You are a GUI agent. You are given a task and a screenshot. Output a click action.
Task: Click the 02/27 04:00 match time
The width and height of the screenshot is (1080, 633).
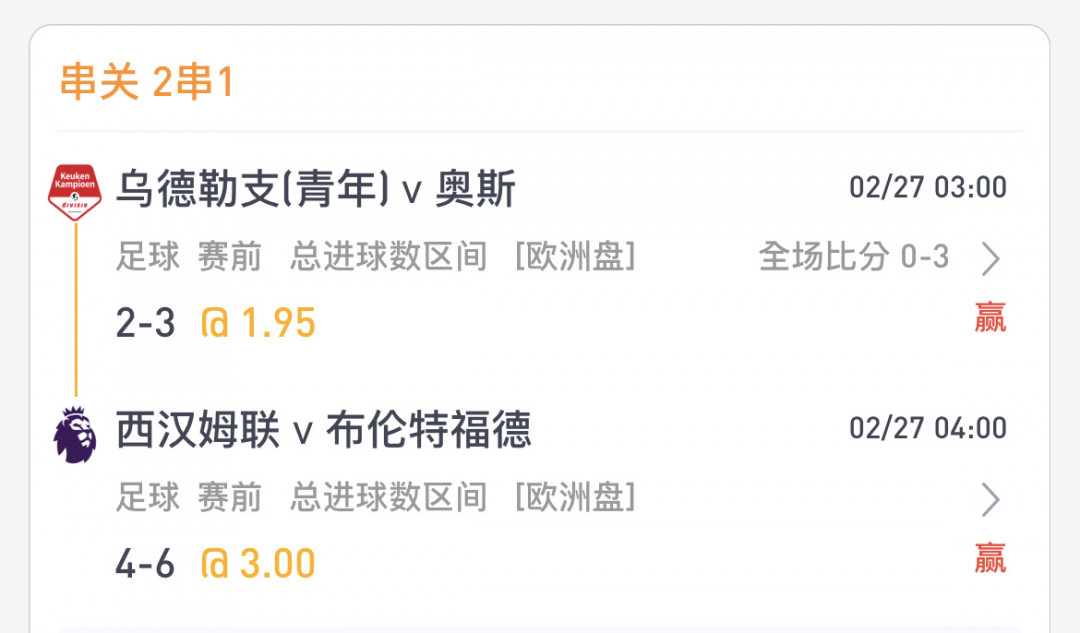tap(928, 428)
